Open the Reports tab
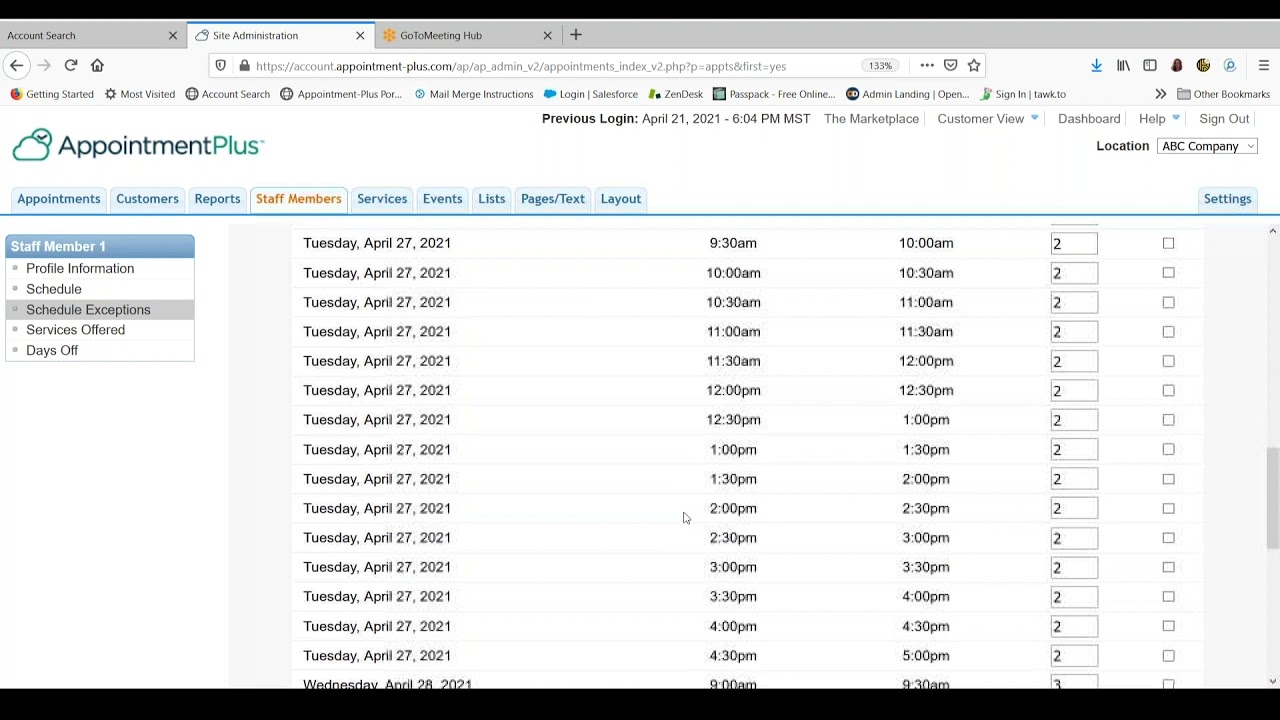Image resolution: width=1280 pixels, height=720 pixels. pyautogui.click(x=217, y=199)
